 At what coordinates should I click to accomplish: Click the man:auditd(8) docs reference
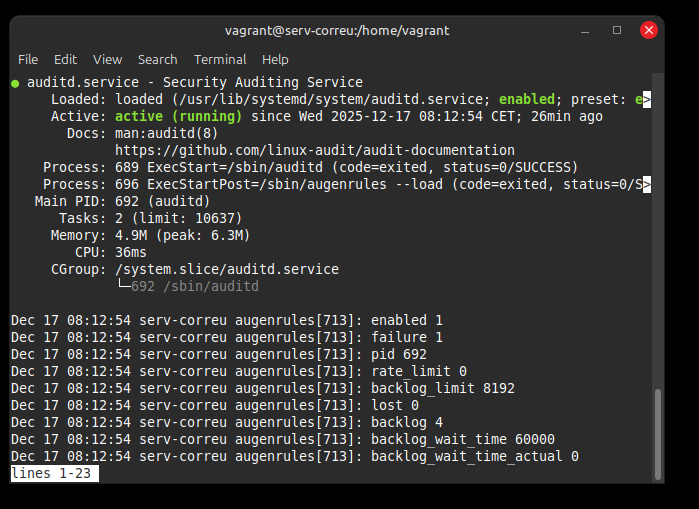point(167,133)
